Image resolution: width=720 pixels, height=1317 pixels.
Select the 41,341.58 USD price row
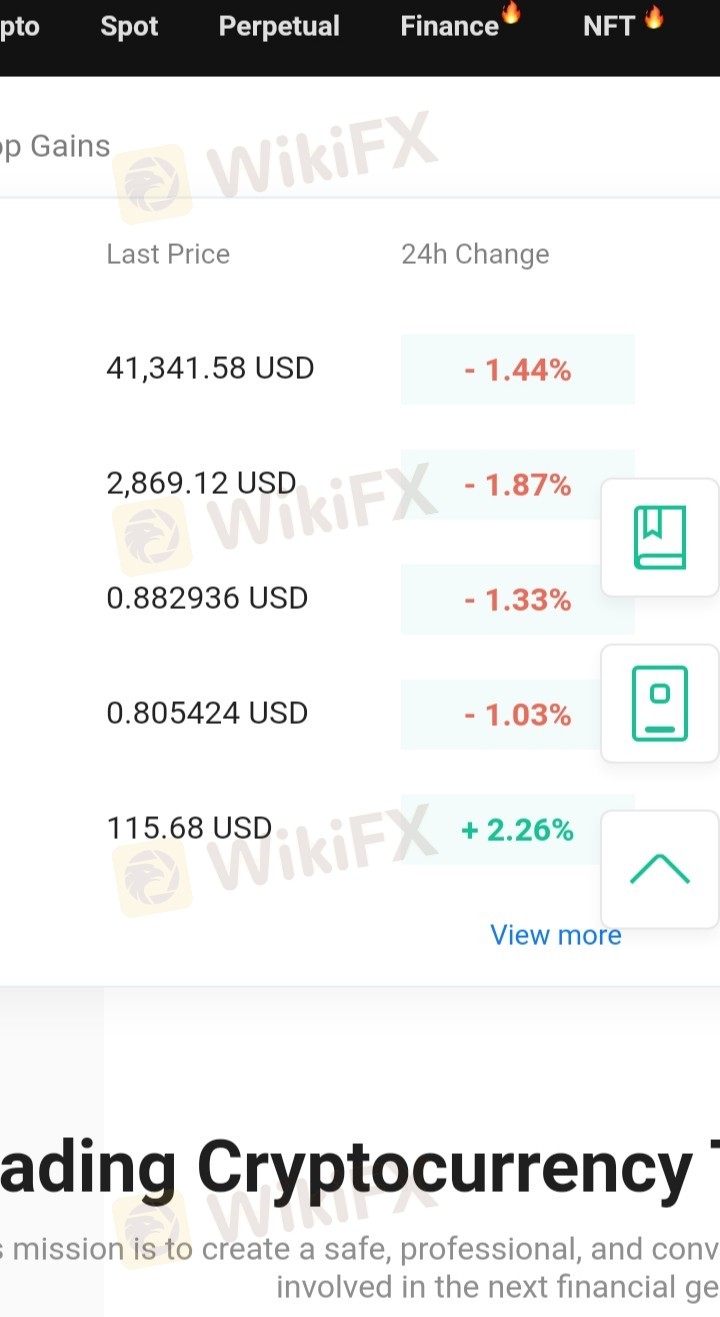[x=210, y=369]
